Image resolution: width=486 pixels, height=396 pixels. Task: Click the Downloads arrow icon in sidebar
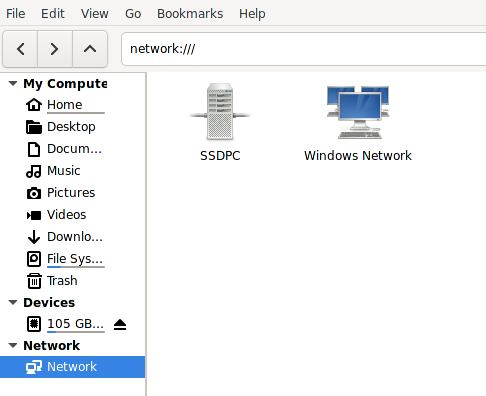pos(34,237)
